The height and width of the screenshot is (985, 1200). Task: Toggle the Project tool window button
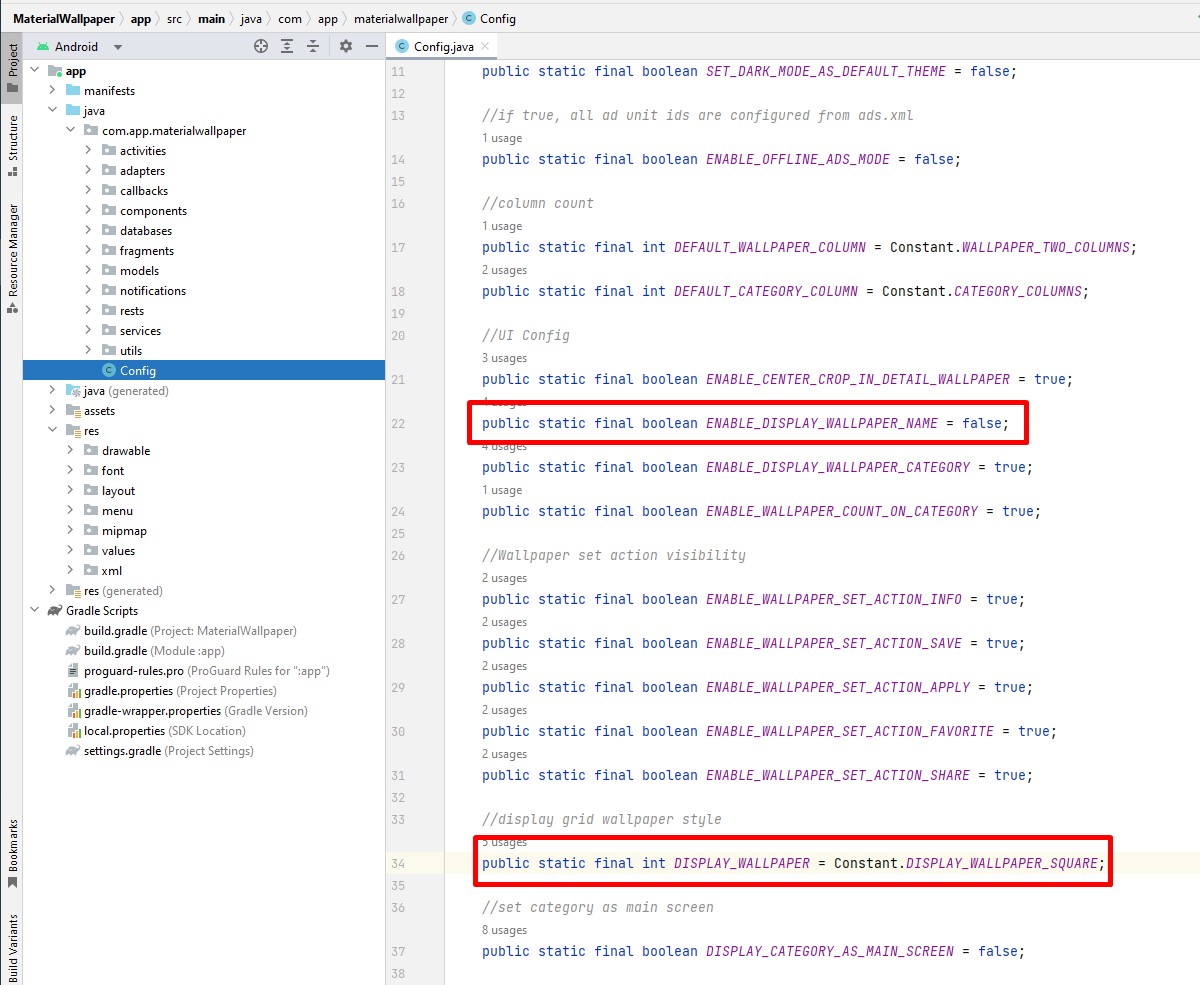[x=12, y=68]
